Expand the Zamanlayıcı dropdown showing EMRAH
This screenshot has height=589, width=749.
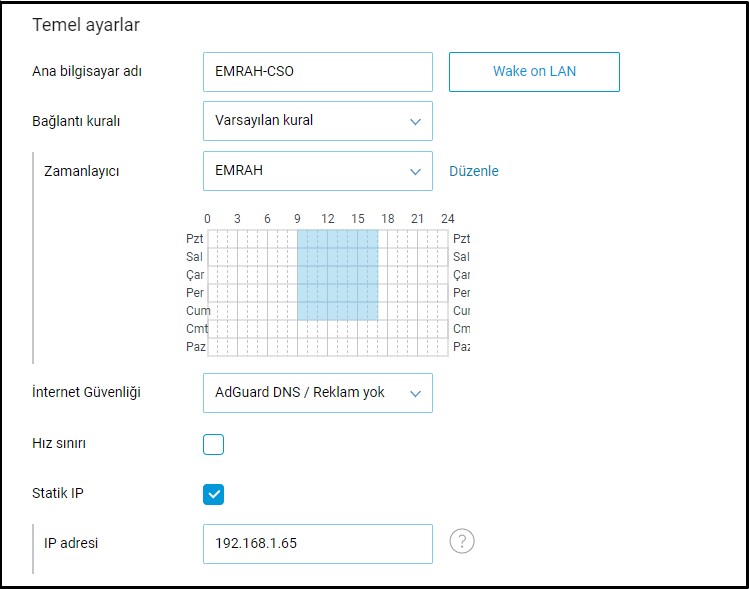(317, 171)
